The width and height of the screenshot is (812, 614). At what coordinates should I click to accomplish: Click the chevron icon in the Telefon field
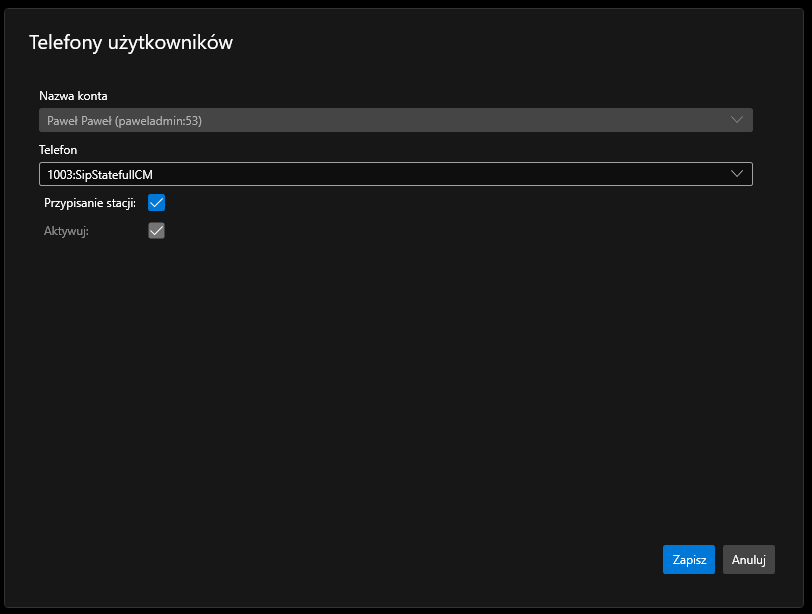[737, 174]
